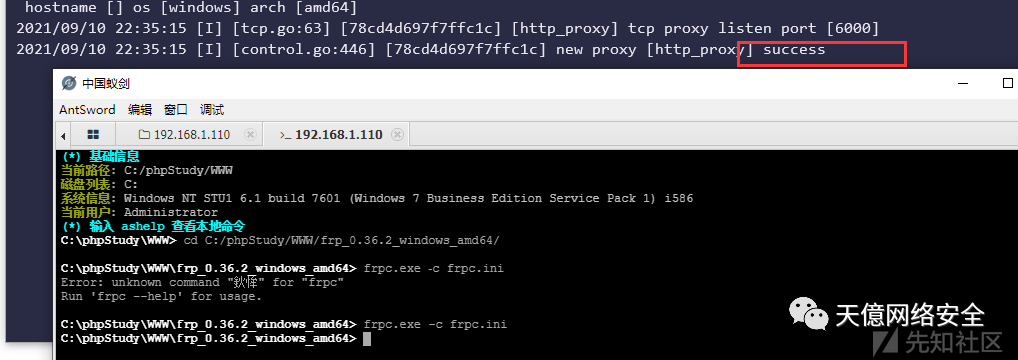
Task: Click the AntSword logo in the title bar
Action: click(69, 83)
